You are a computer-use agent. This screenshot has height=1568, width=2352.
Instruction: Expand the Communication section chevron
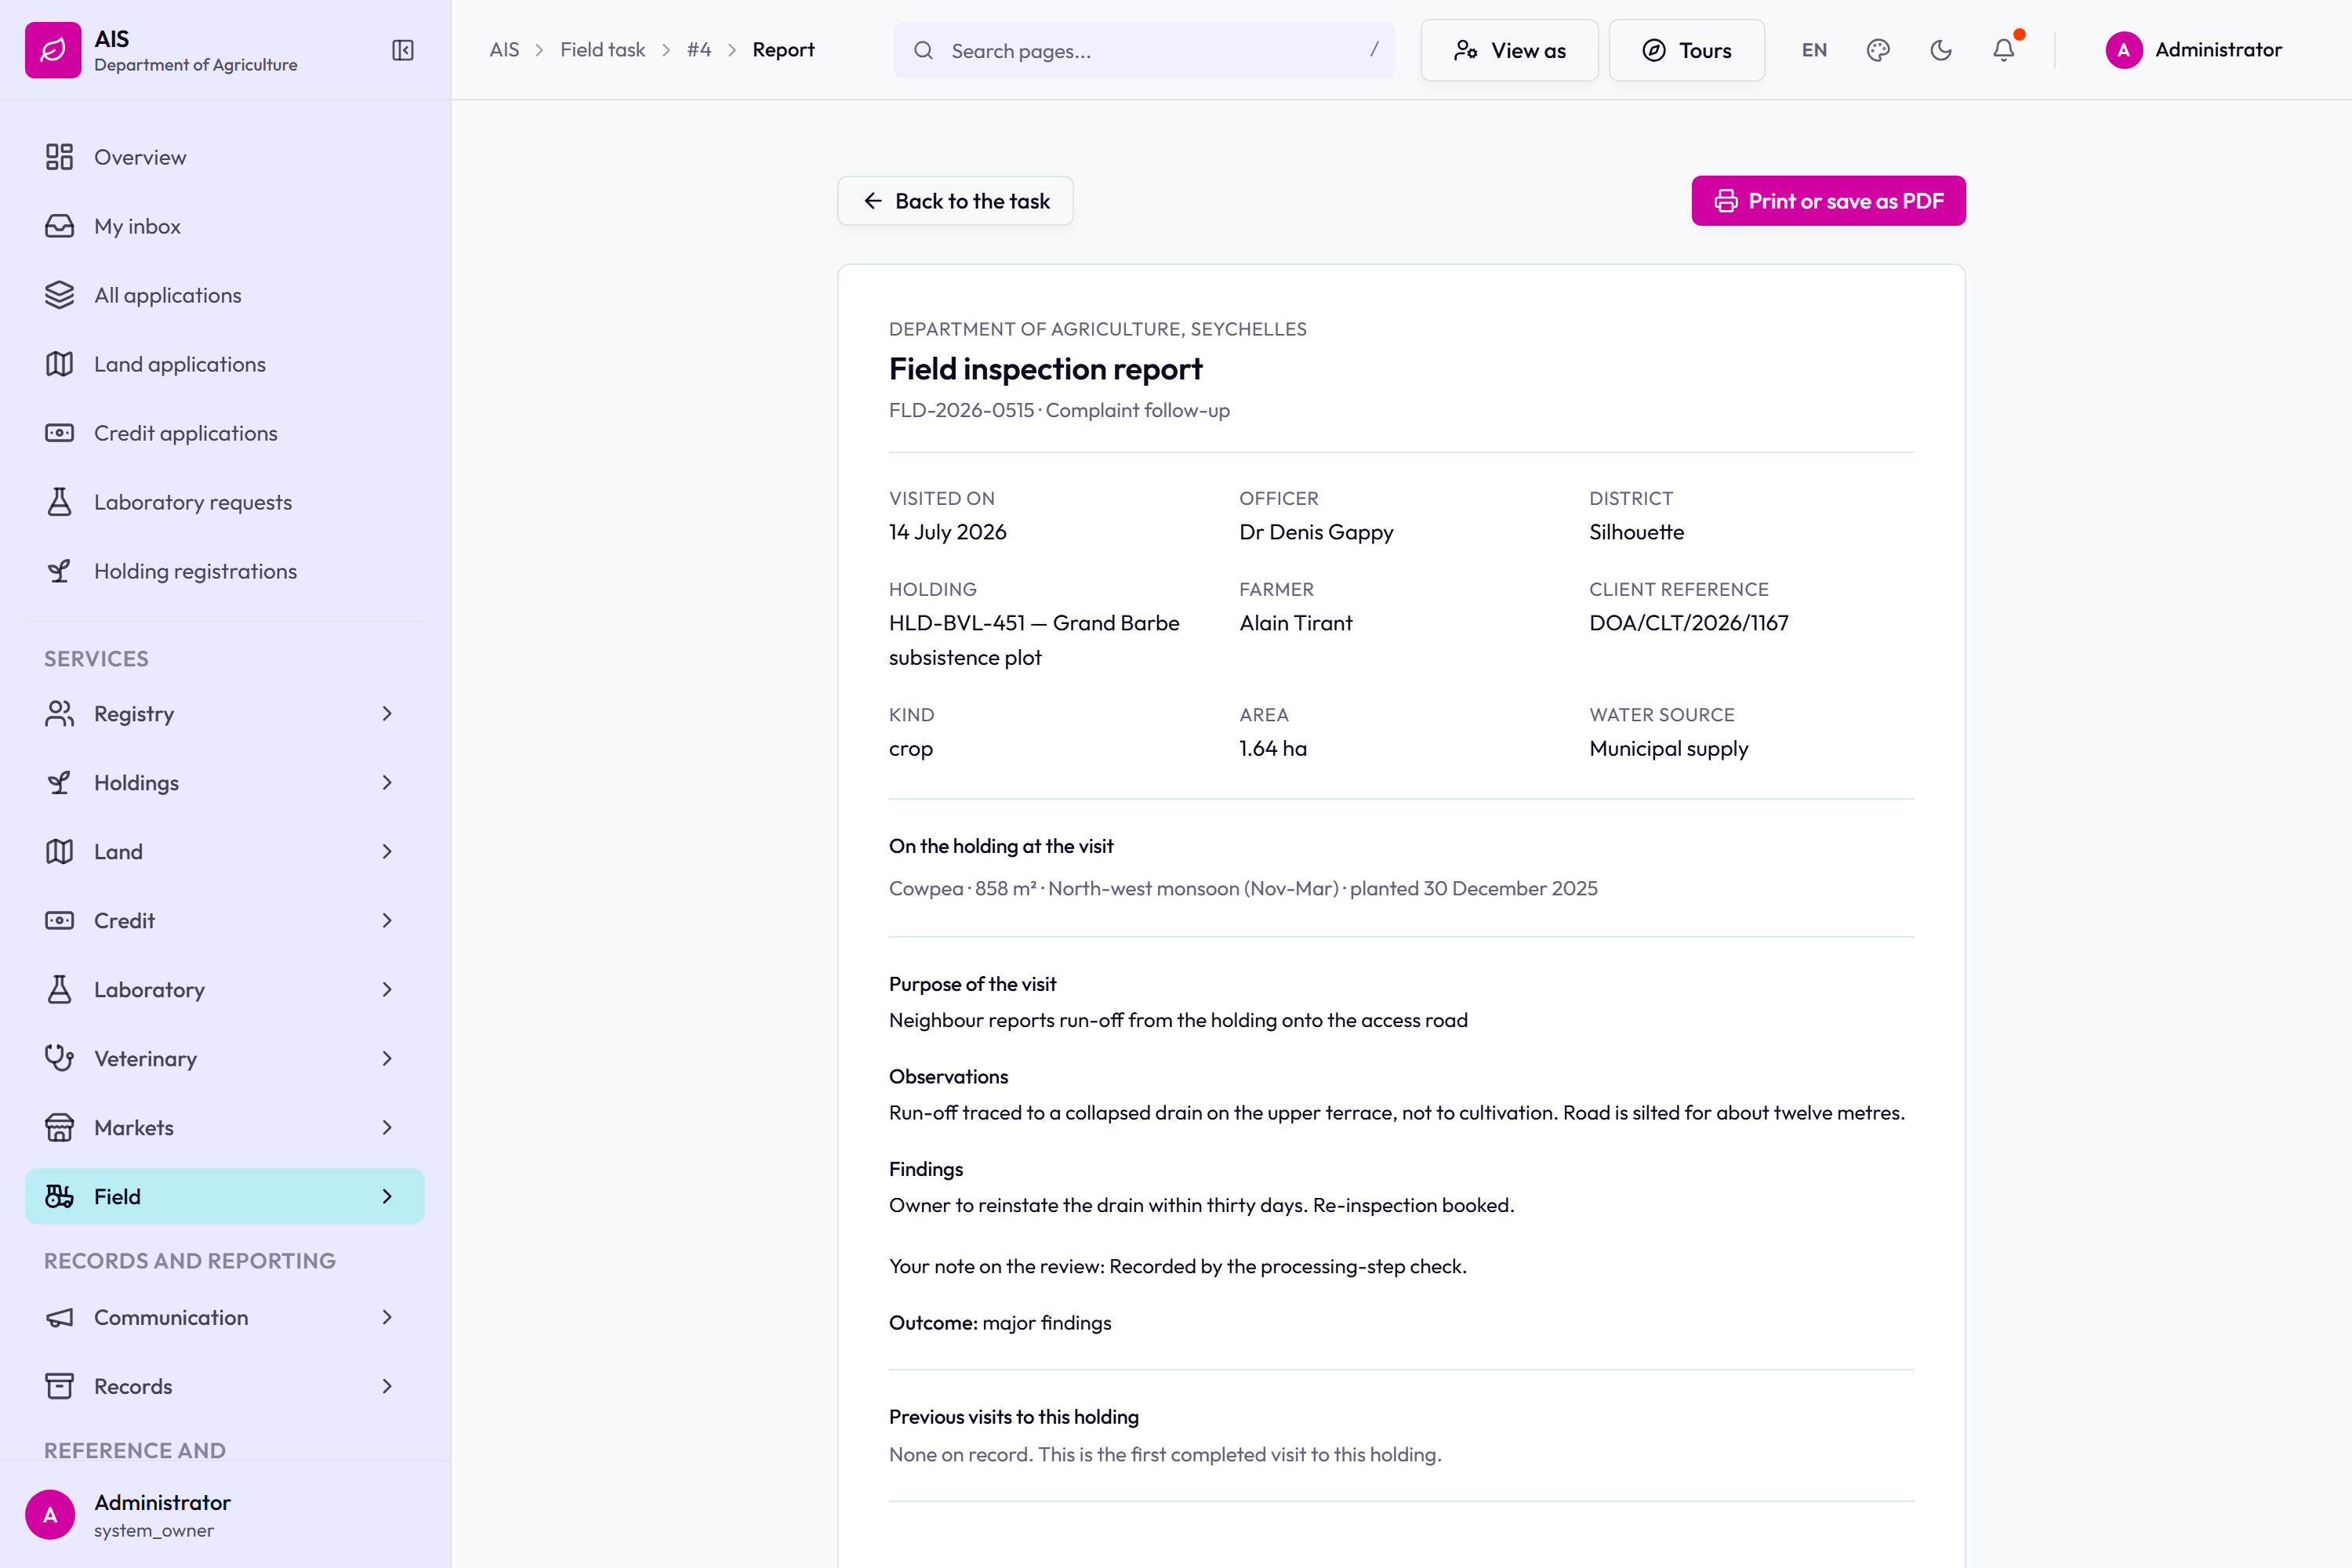tap(387, 1318)
